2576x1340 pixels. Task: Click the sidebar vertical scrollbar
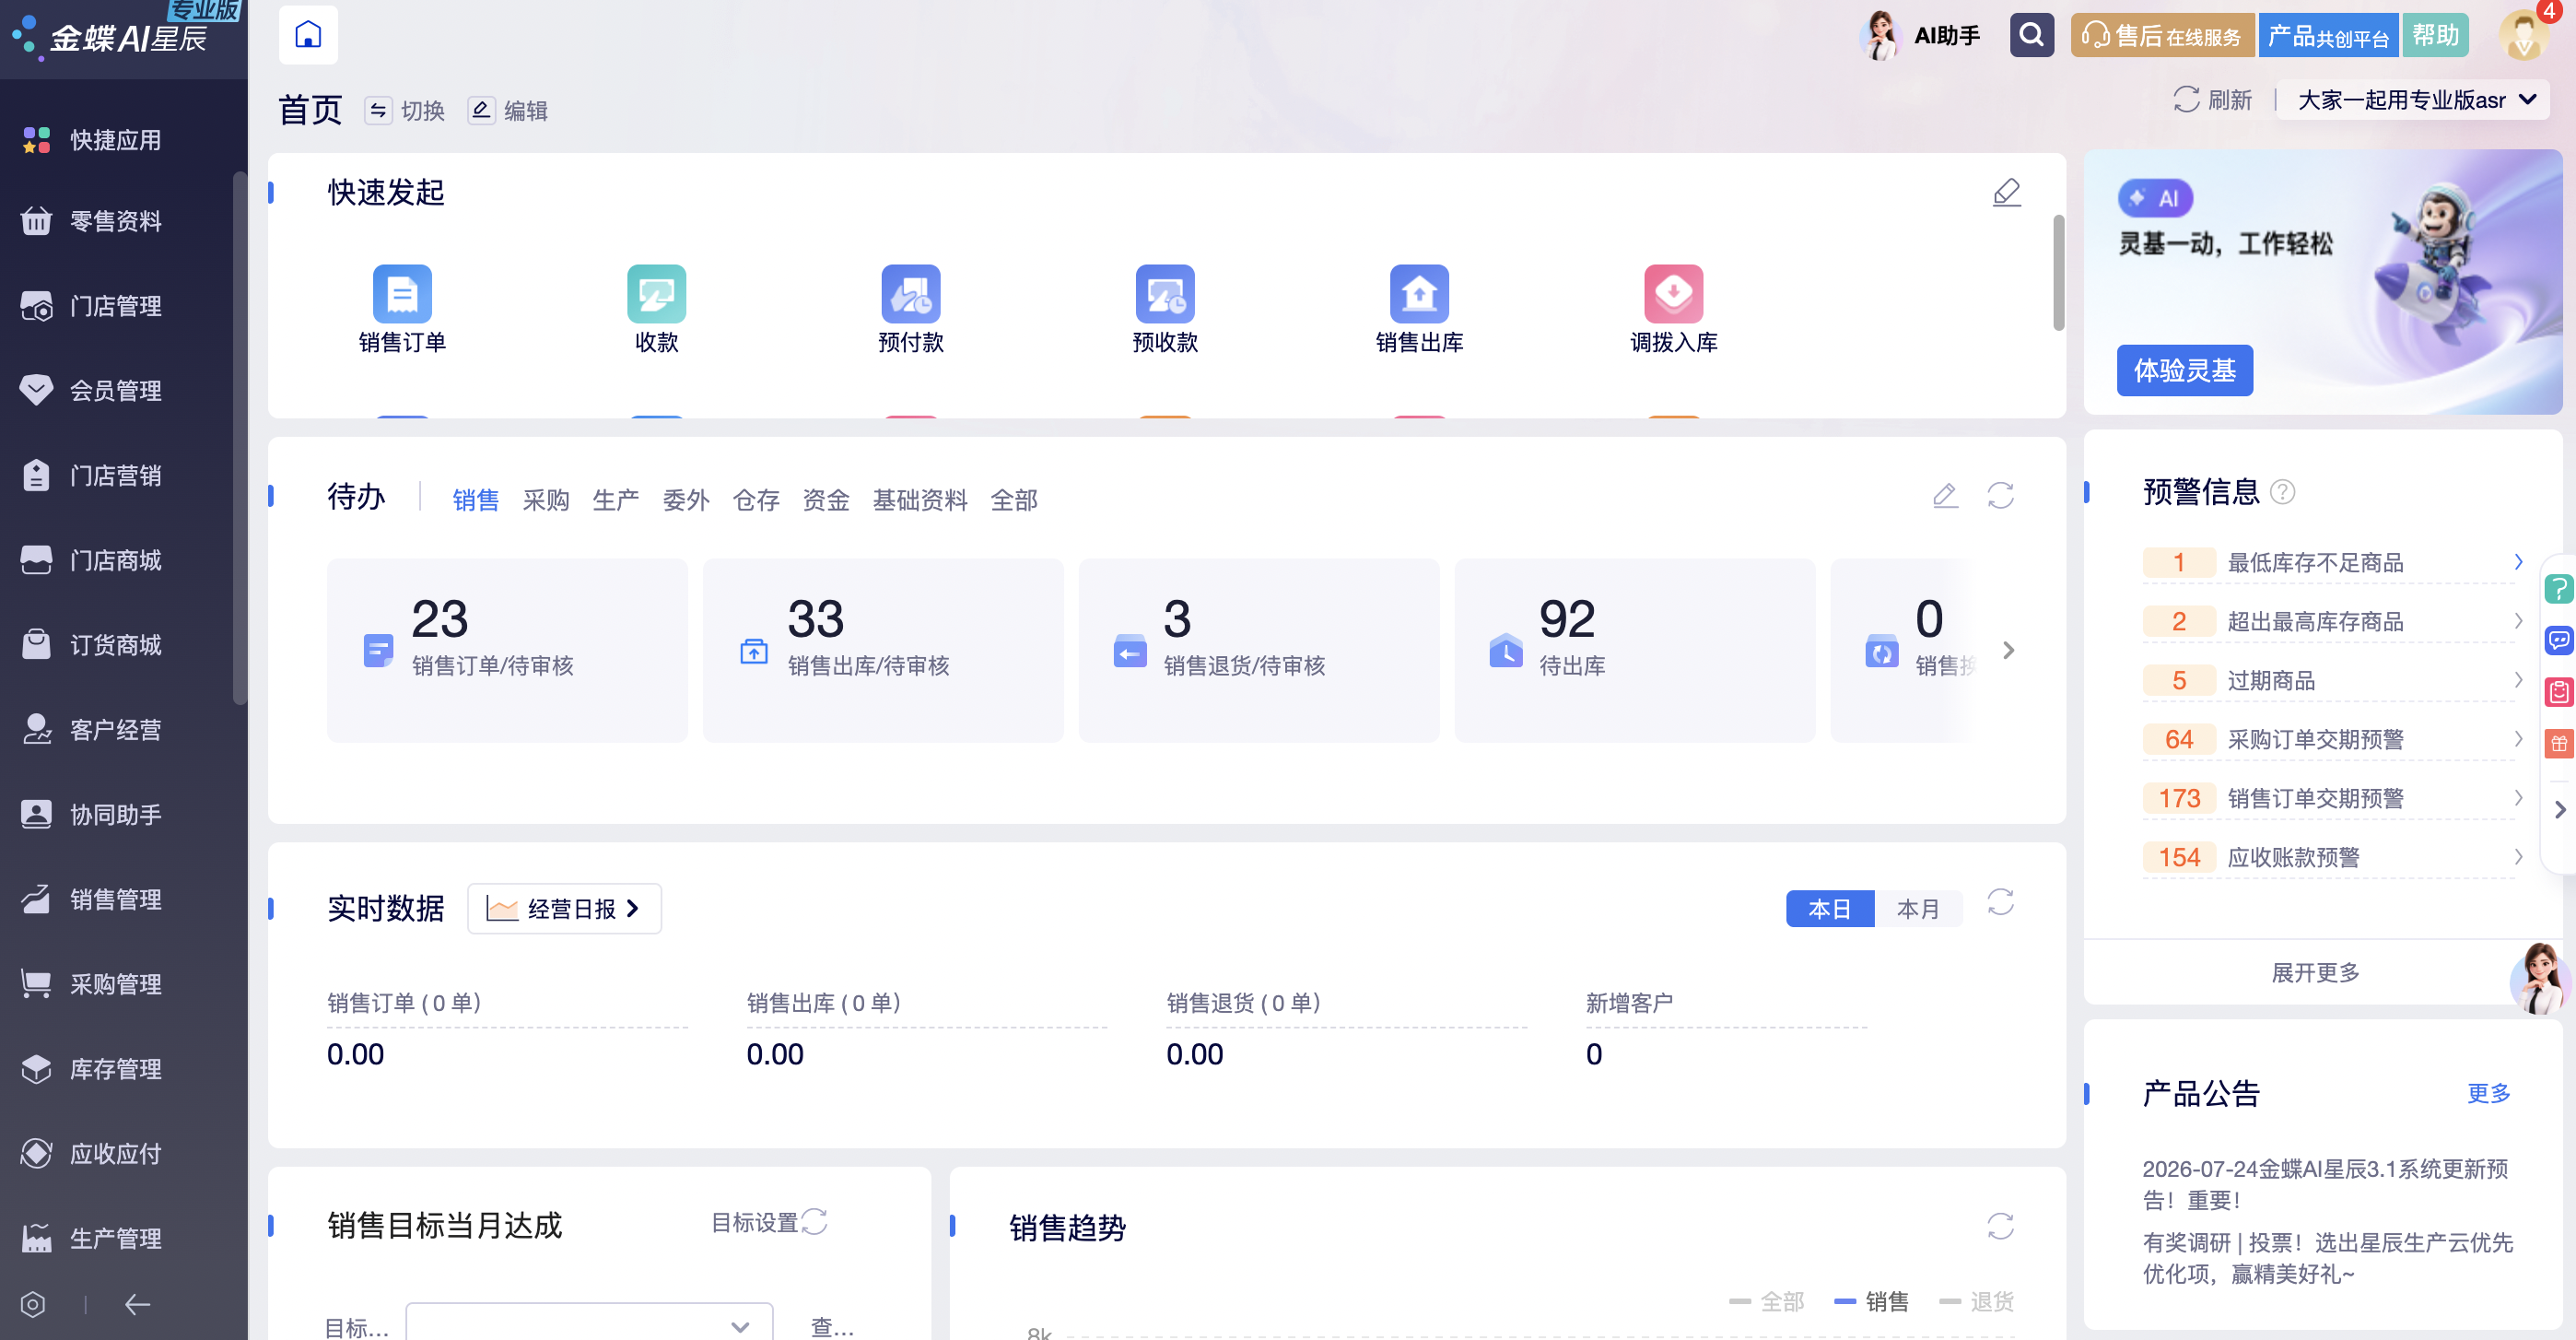(x=239, y=438)
